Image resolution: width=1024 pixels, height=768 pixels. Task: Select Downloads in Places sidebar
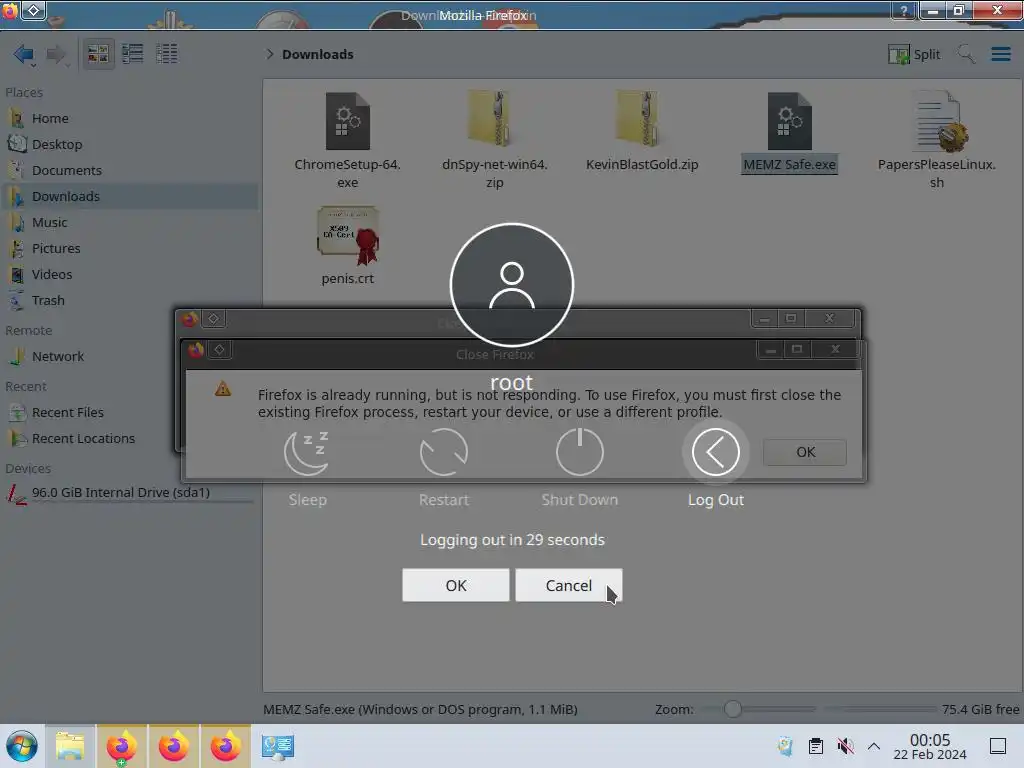pos(129,197)
